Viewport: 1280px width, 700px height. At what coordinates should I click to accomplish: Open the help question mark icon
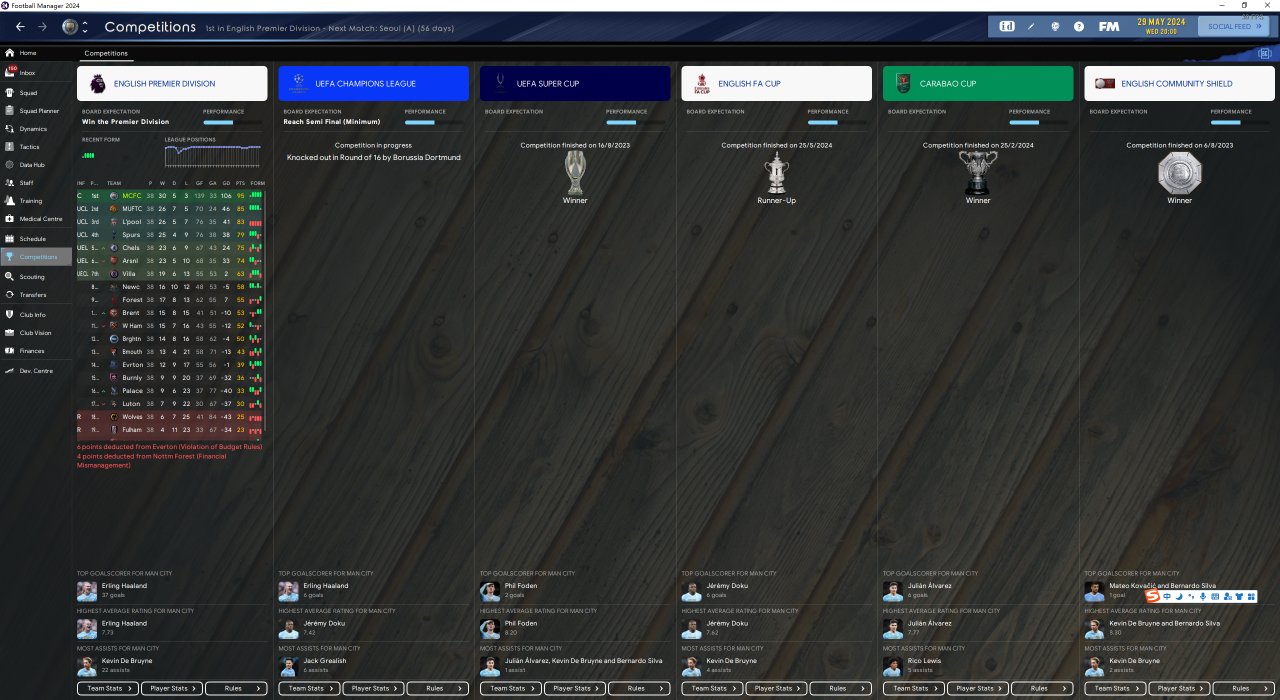1079,26
